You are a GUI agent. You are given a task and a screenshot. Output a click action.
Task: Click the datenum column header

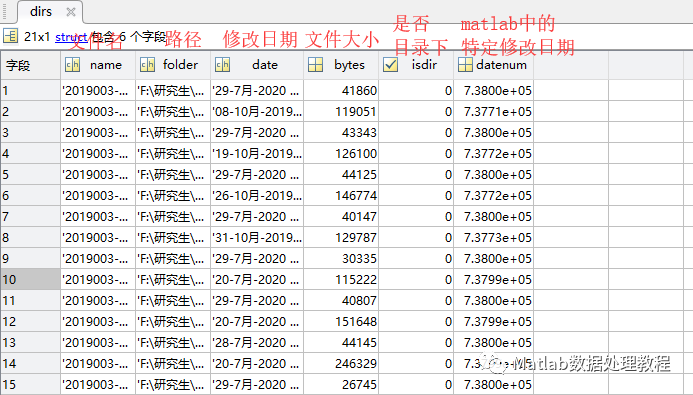point(494,65)
